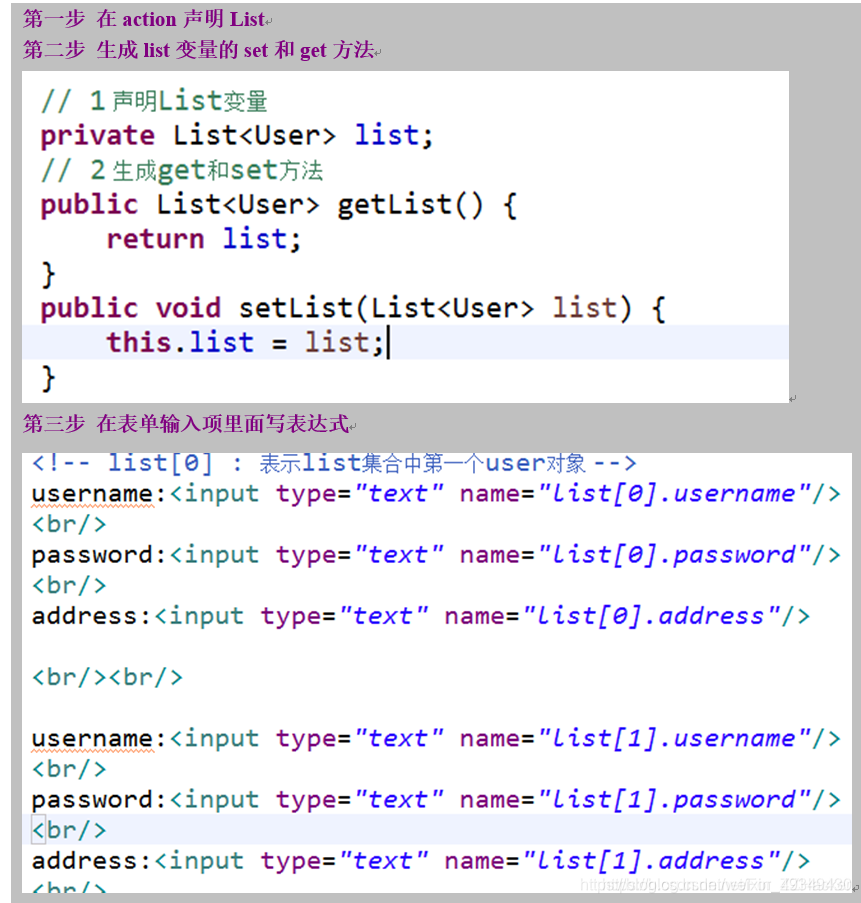
Task: Click the comment '// 2 生成get和set方法'
Action: 181,170
